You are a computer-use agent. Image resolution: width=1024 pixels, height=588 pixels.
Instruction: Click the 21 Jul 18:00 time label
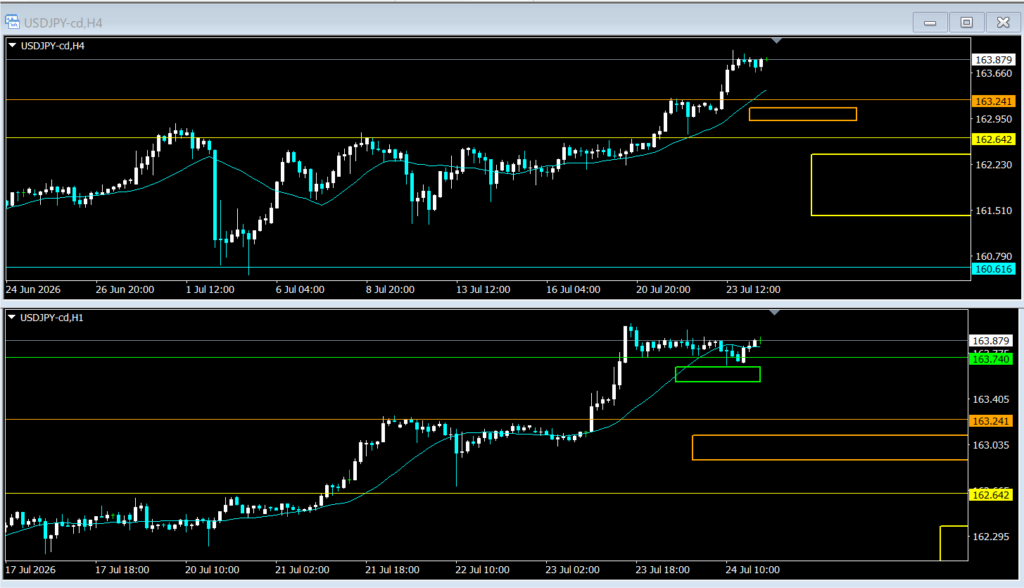pyautogui.click(x=392, y=570)
